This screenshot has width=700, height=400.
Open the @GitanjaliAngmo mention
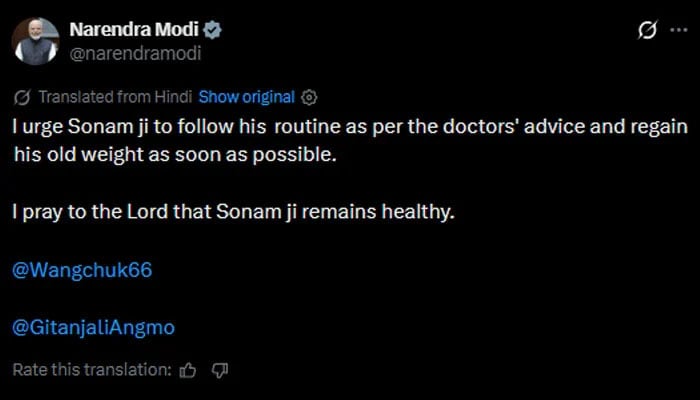click(94, 328)
